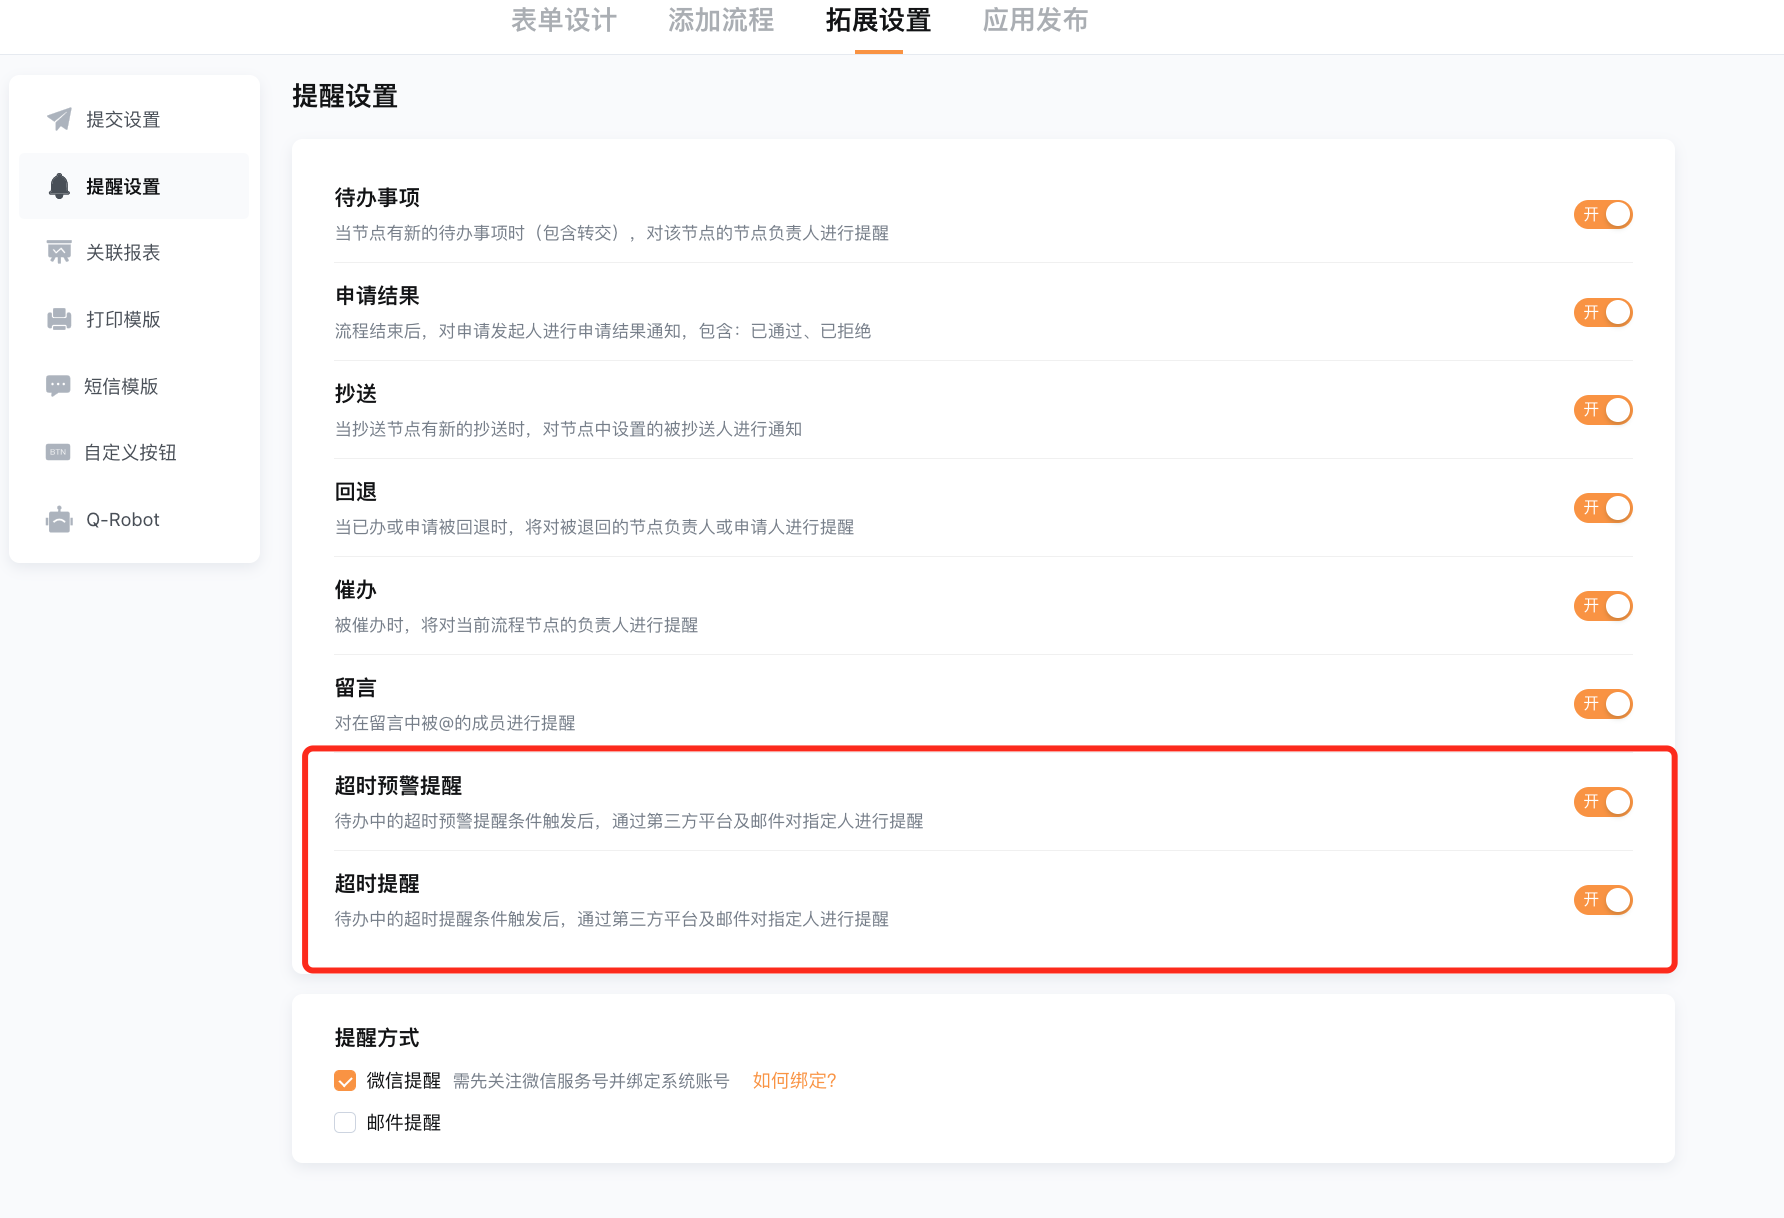Toggle the 申请结果 notification switch
1784x1218 pixels.
tap(1603, 312)
